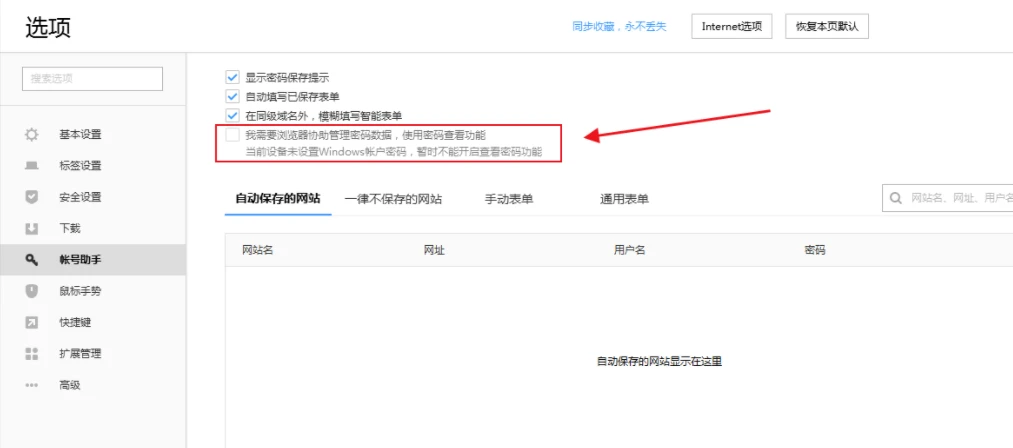Image resolution: width=1013 pixels, height=448 pixels.
Task: Tick the 我需要浏览器协助管理密码数据 checkbox
Action: click(233, 135)
